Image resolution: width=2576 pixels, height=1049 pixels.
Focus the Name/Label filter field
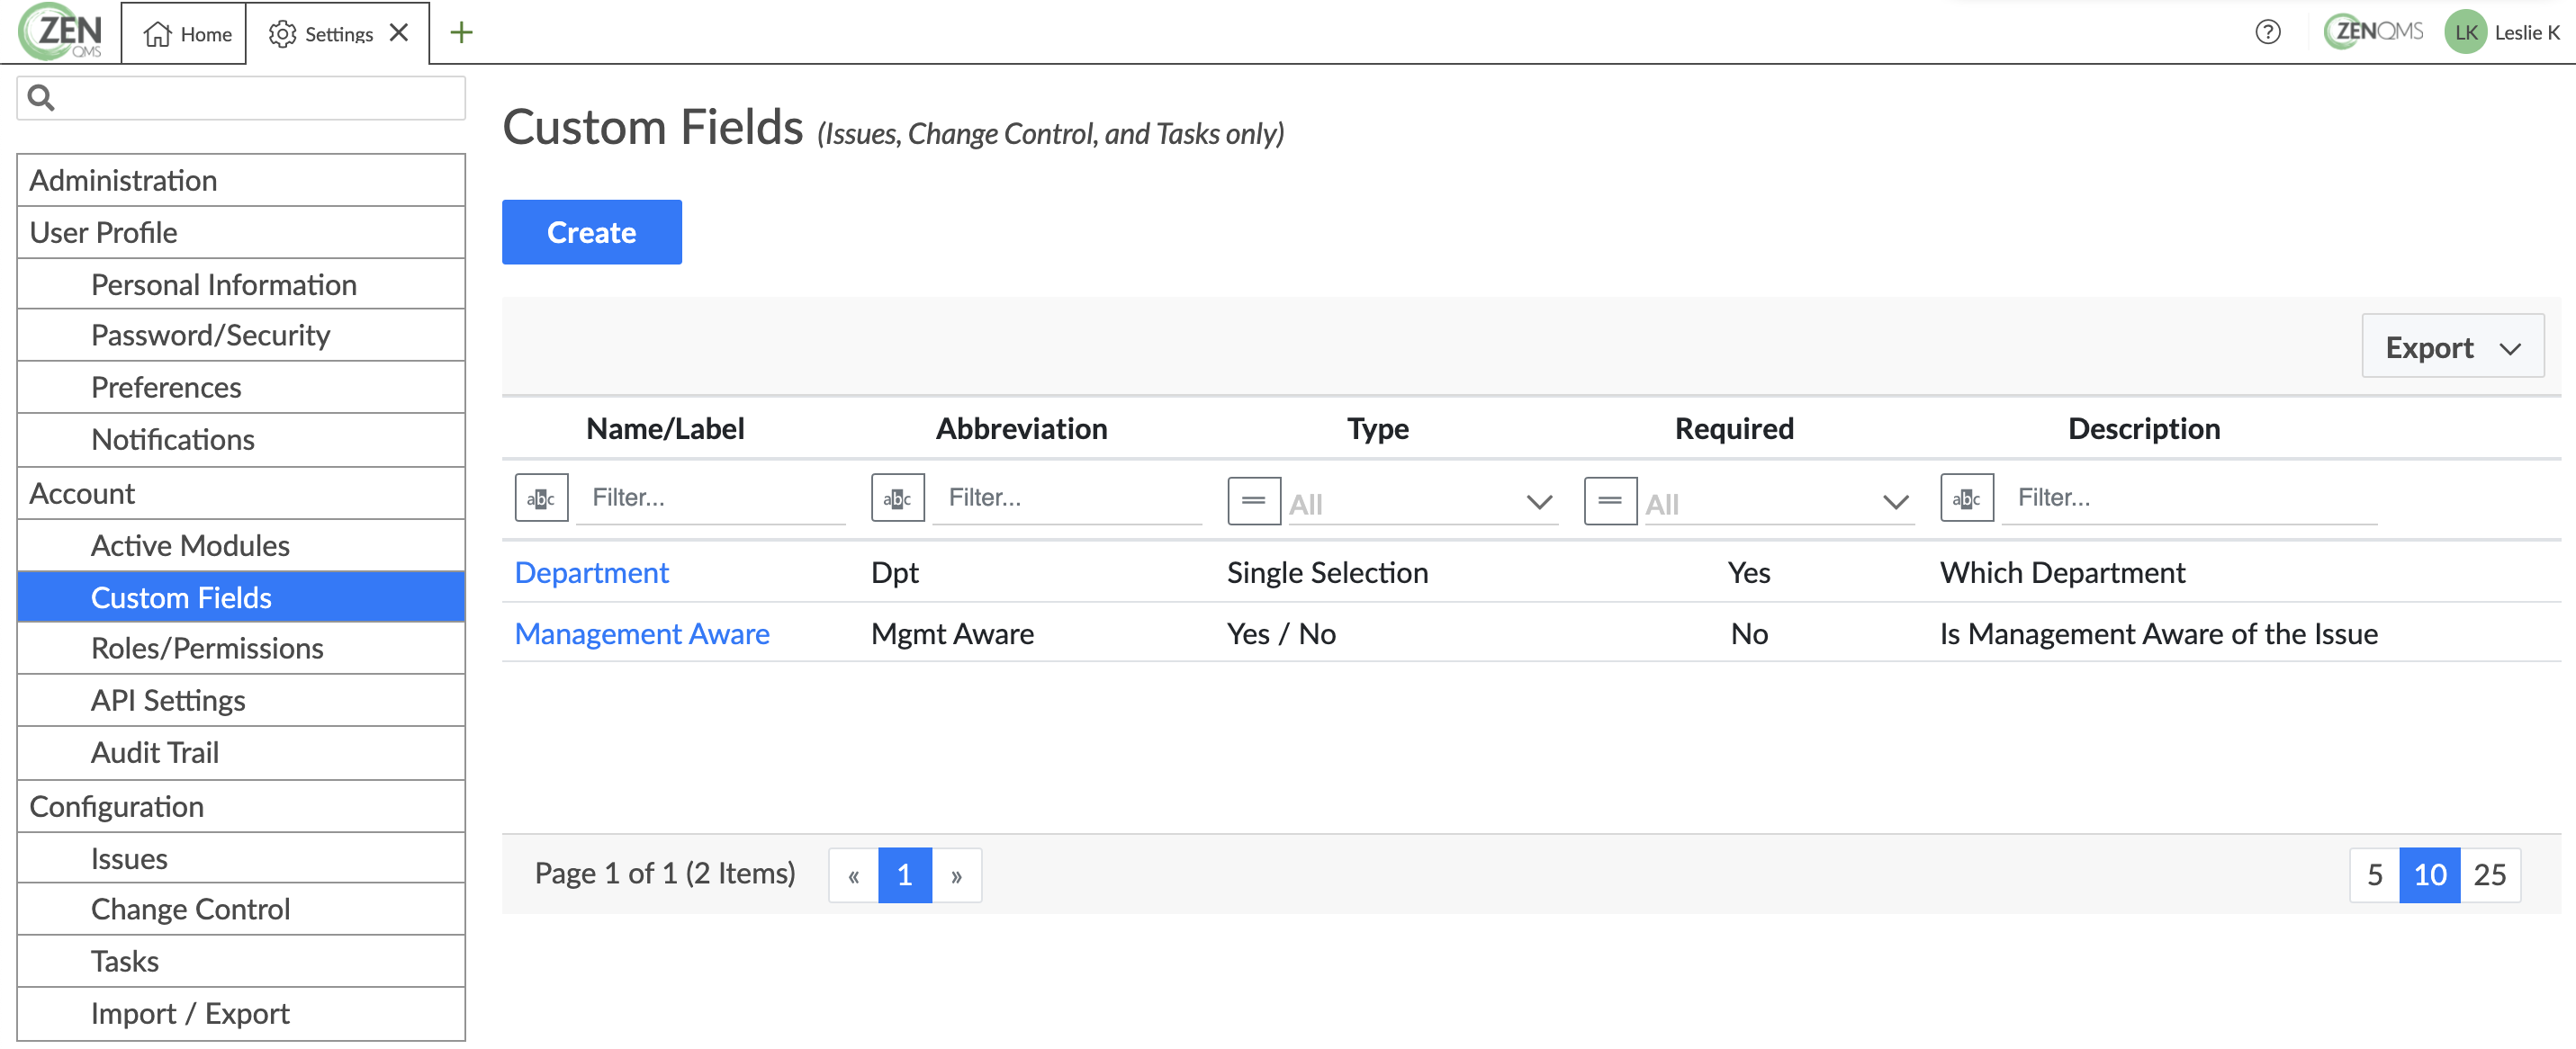(712, 498)
